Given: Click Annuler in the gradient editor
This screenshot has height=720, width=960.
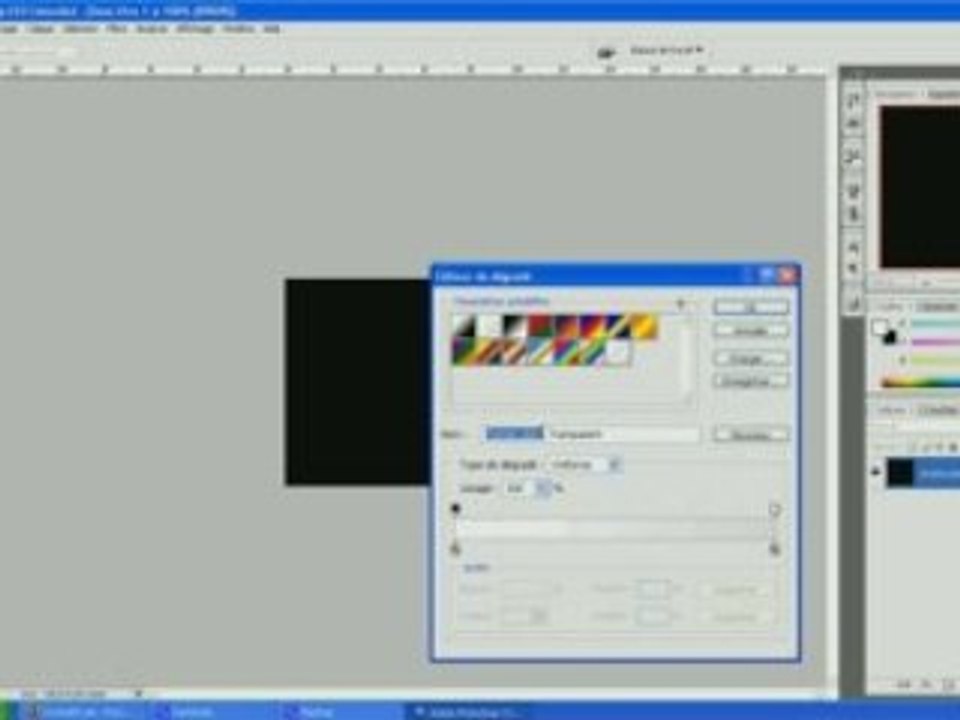Looking at the screenshot, I should click(751, 331).
